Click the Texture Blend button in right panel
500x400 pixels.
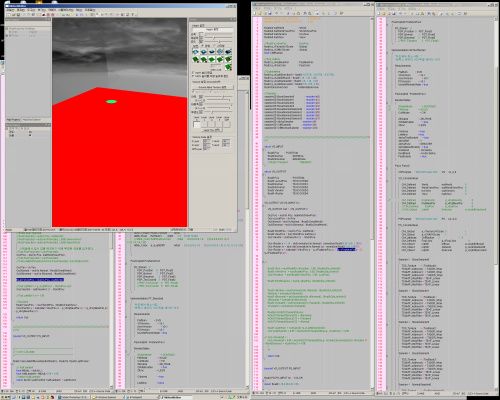point(213,87)
